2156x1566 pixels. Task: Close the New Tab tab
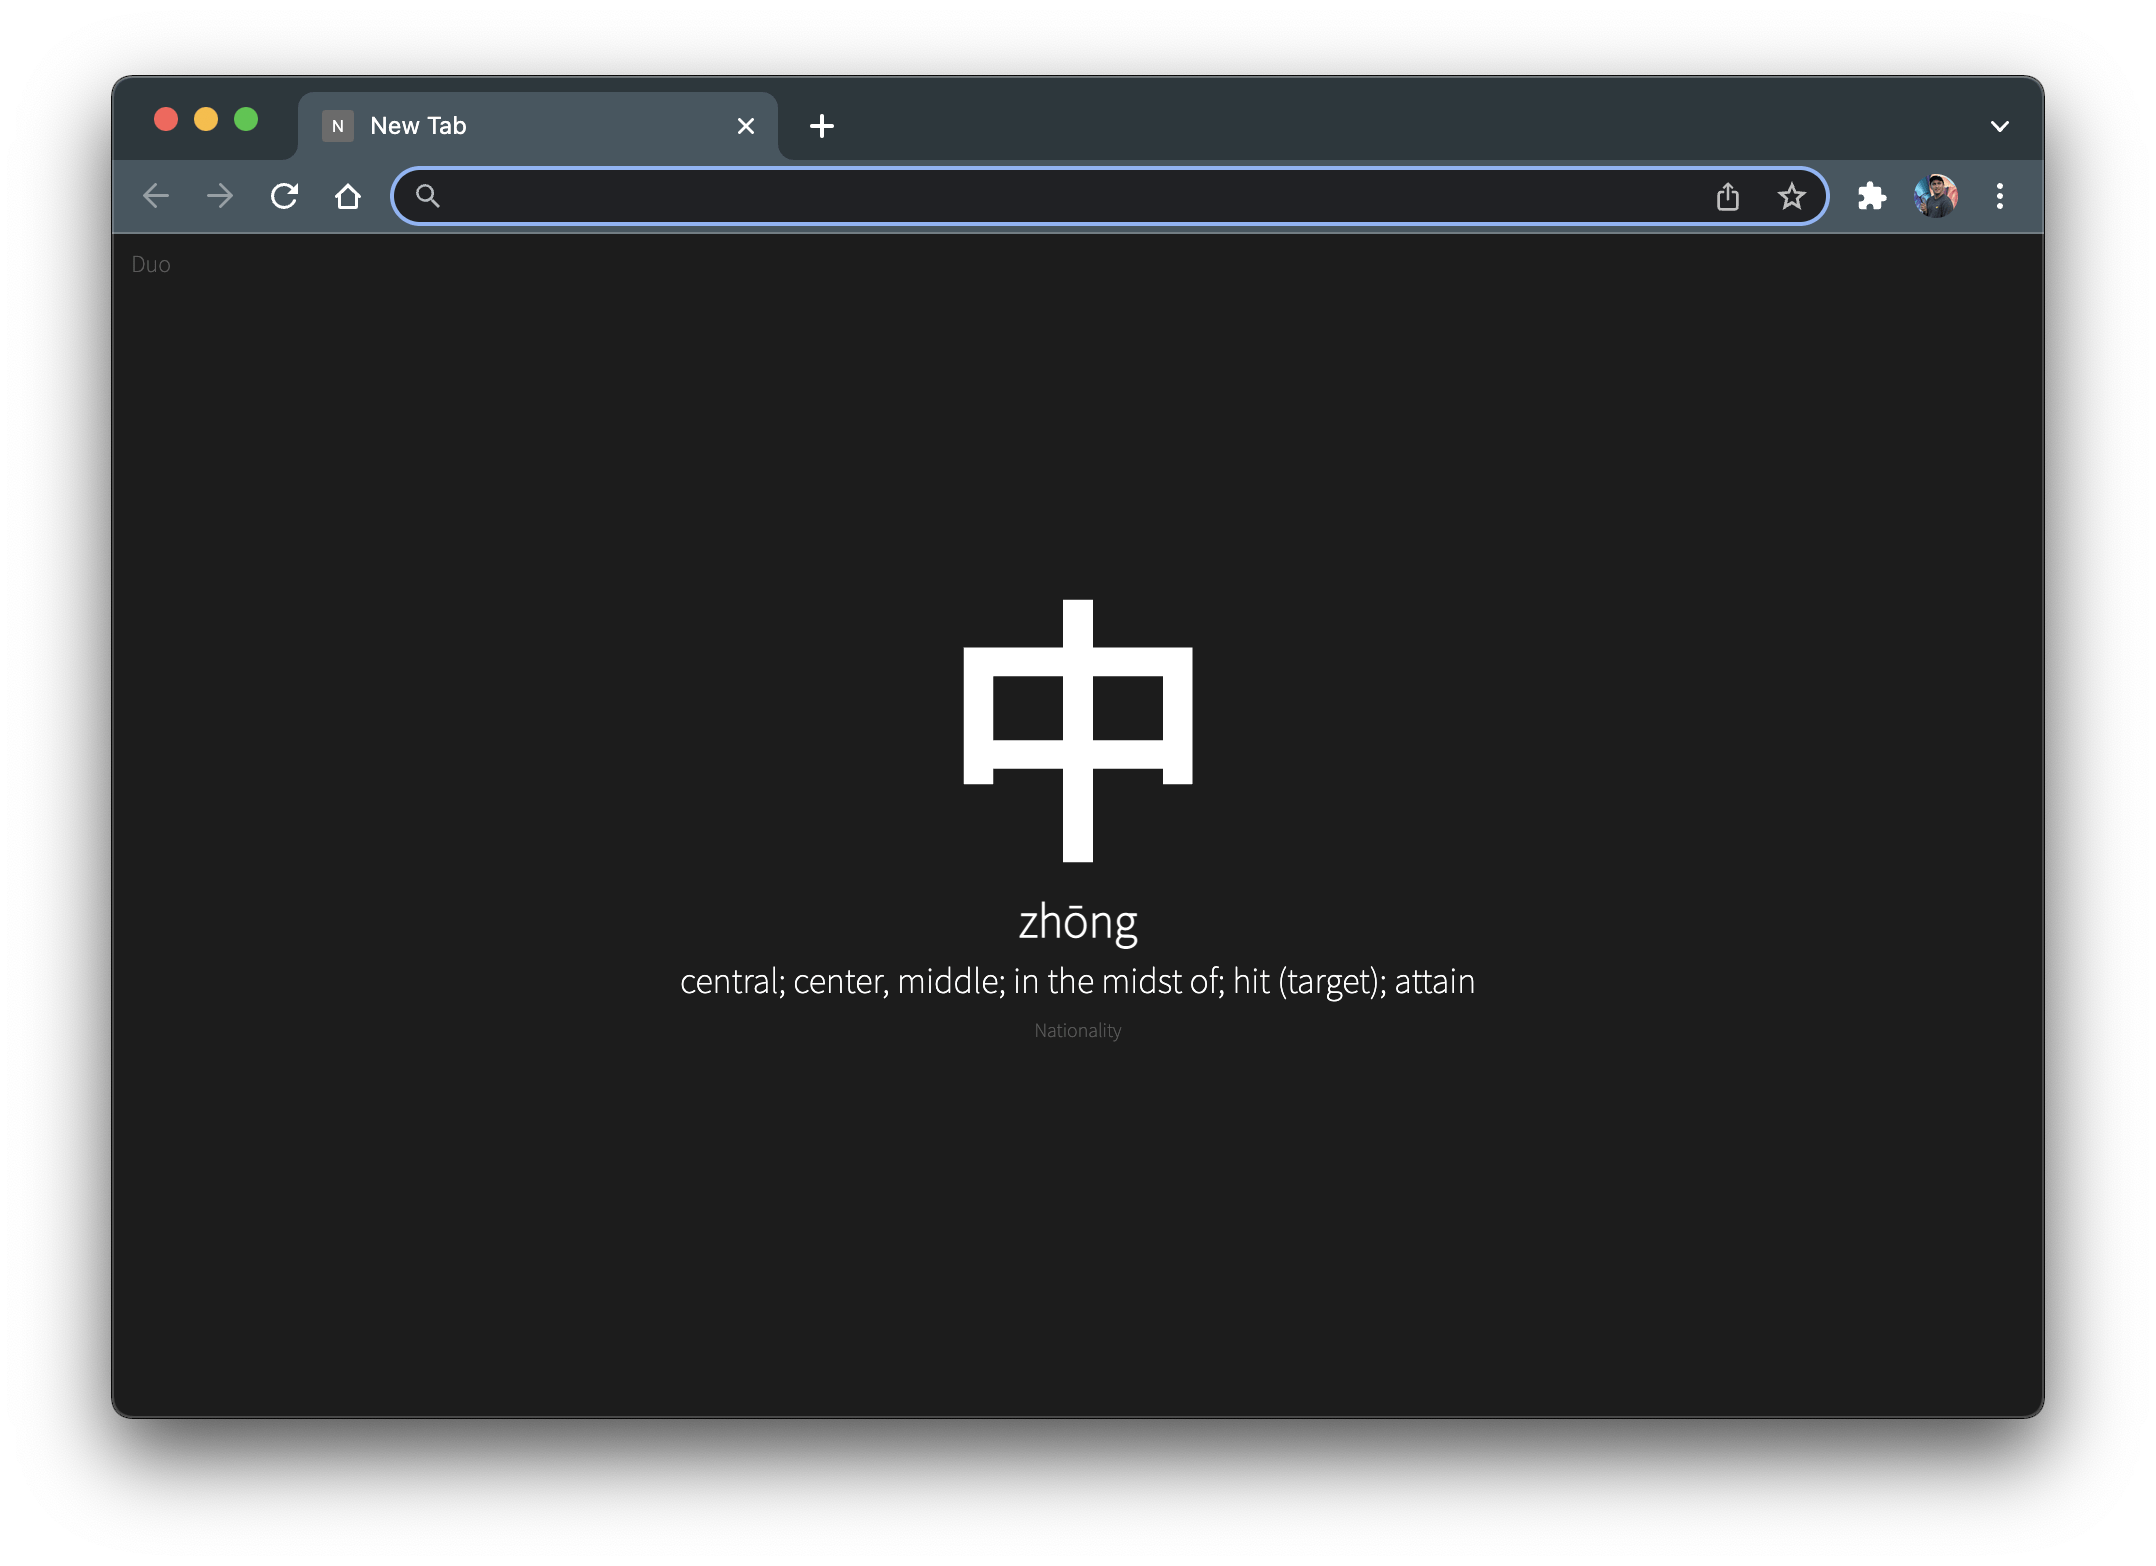click(746, 125)
